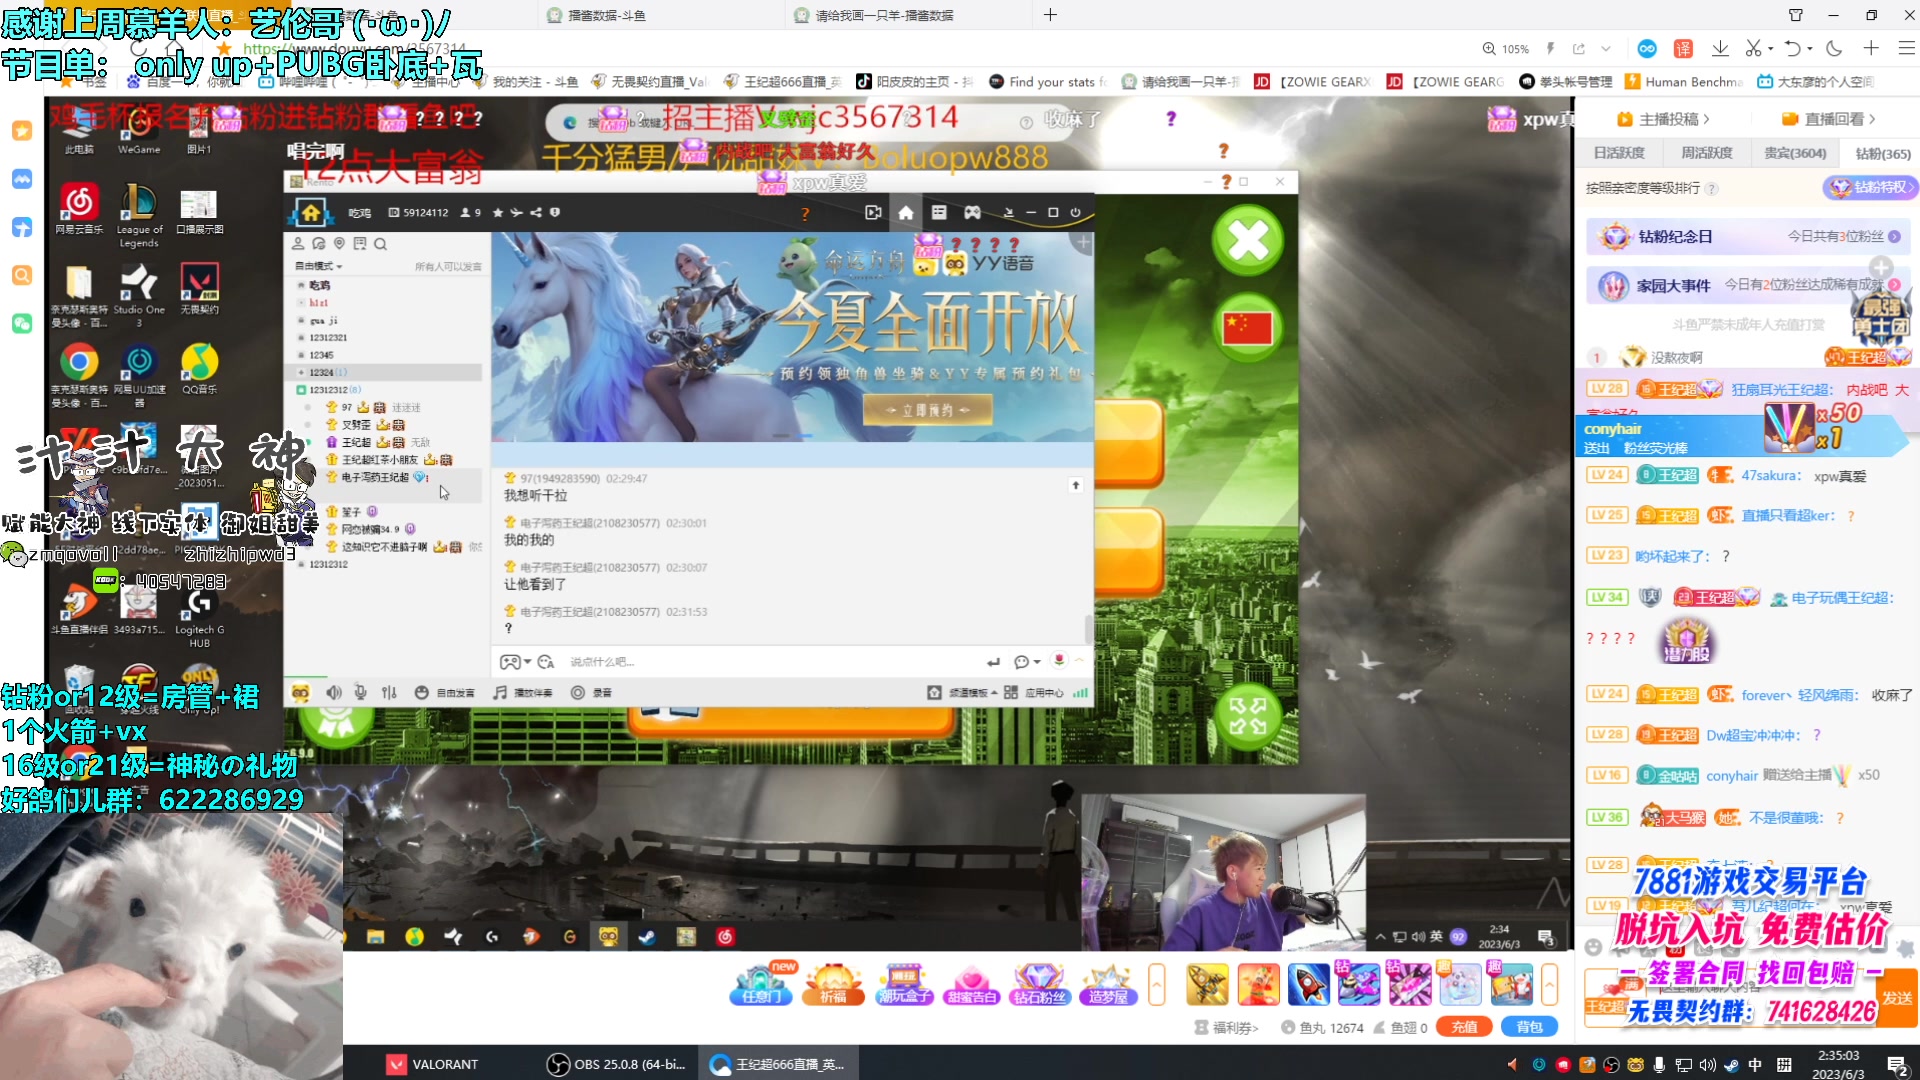Expand the 12324 channel node

(301, 372)
